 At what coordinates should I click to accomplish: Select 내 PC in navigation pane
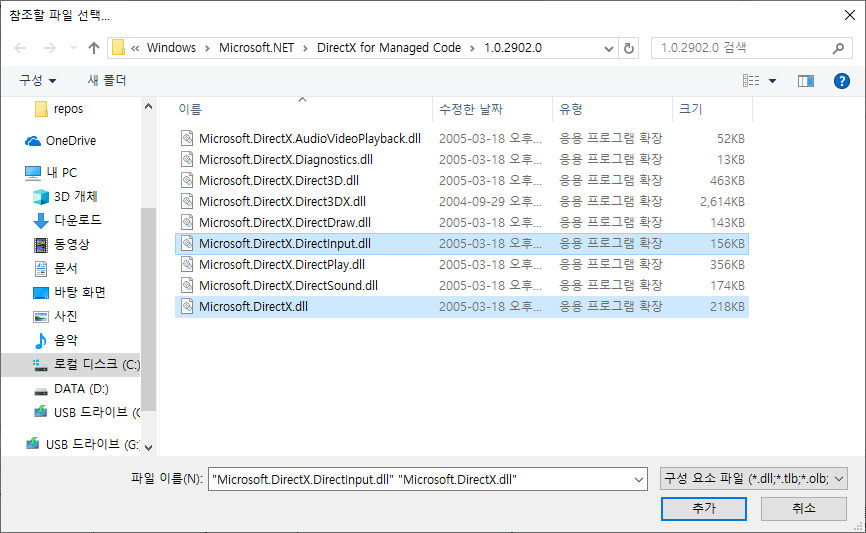click(x=51, y=172)
